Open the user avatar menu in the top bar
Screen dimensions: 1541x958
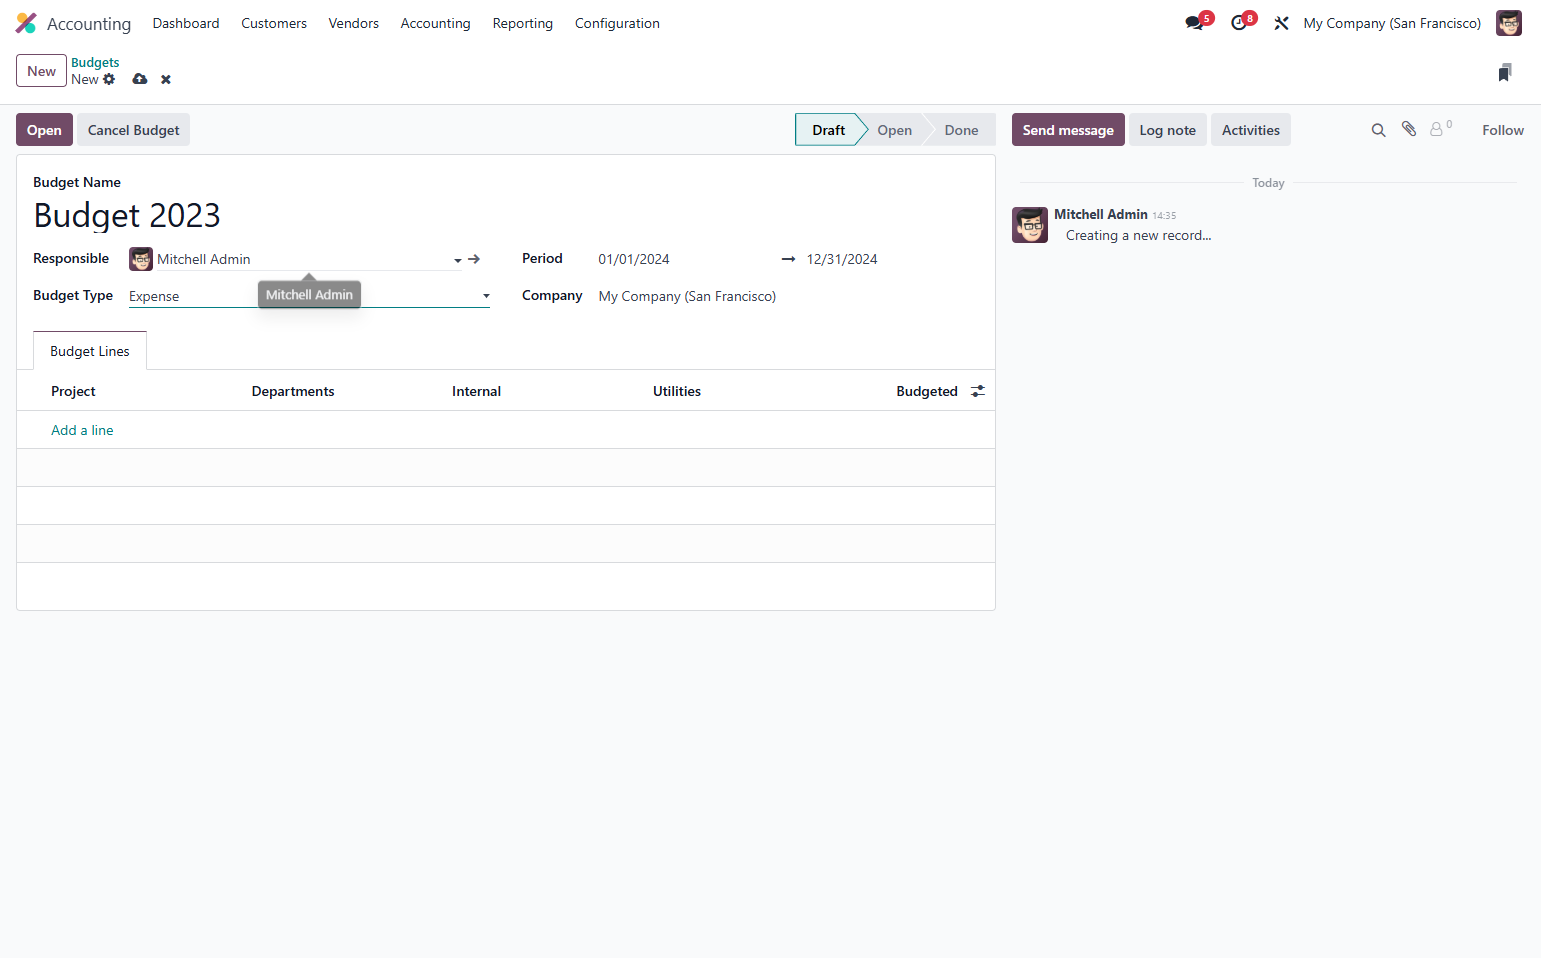click(1508, 23)
